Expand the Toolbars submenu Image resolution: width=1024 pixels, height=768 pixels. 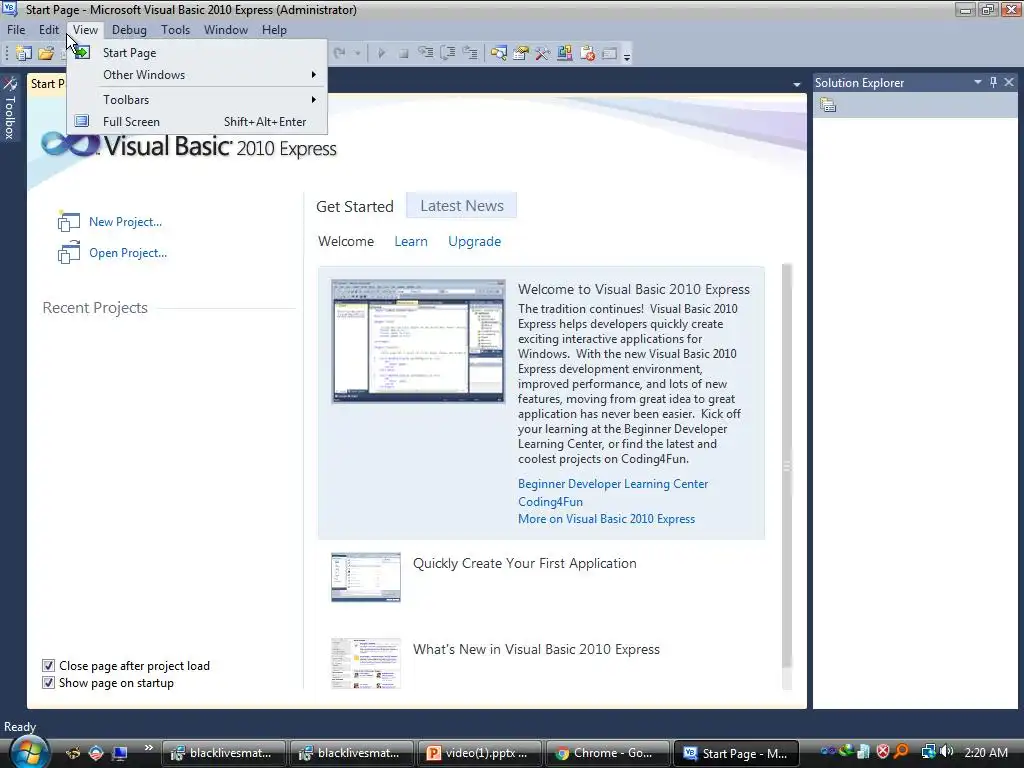coord(197,99)
